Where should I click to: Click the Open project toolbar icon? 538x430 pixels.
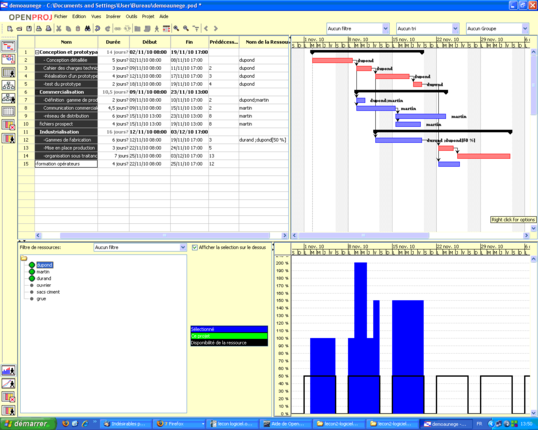point(20,28)
